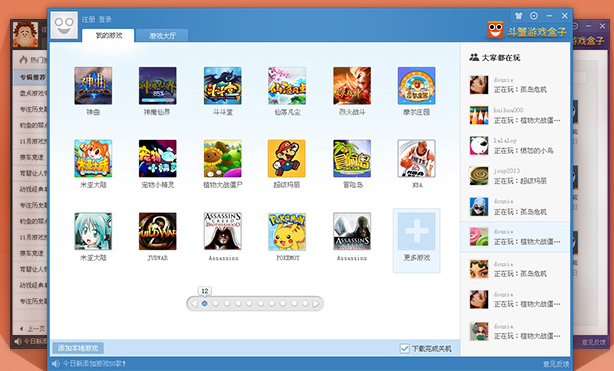
Task: Minimize the right back window
Action: point(588,26)
